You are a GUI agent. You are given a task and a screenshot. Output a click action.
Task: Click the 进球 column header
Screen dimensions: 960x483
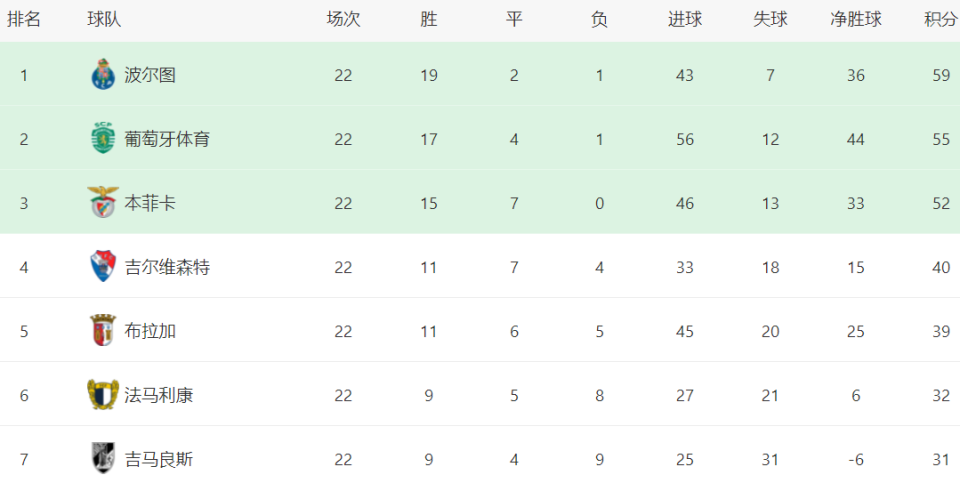[x=684, y=19]
